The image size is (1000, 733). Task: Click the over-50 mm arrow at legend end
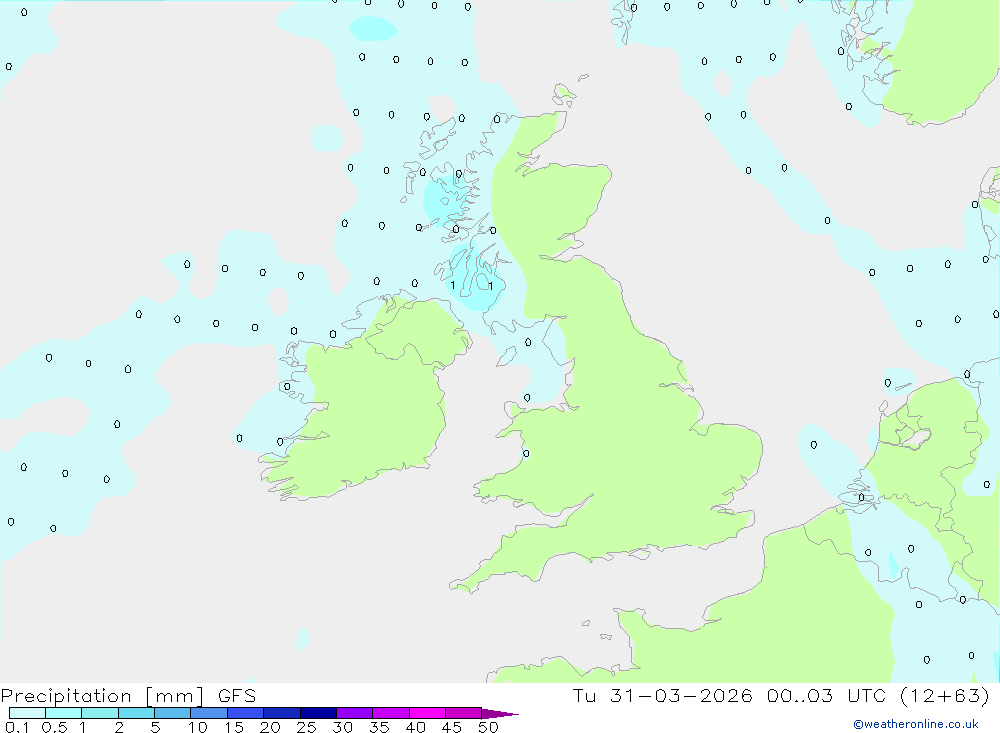click(x=500, y=714)
